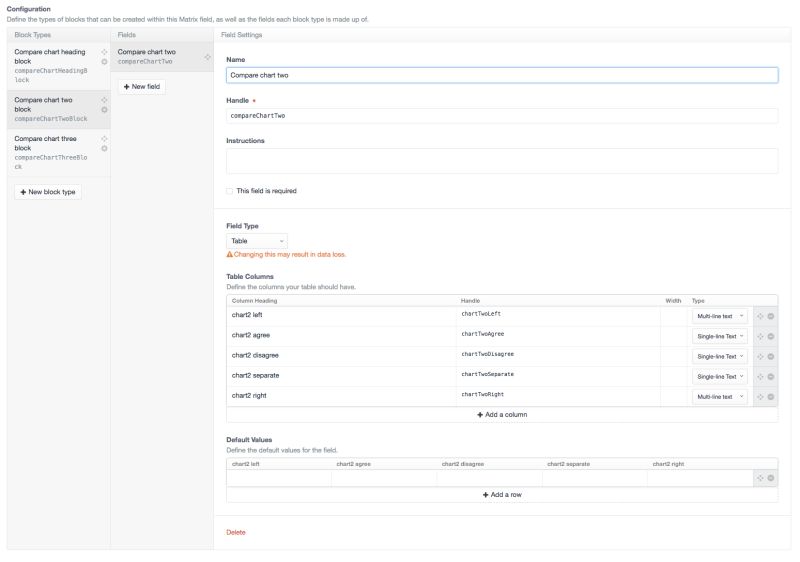Open type dropdown for chart2 right column
This screenshot has width=800, height=562.
(719, 397)
